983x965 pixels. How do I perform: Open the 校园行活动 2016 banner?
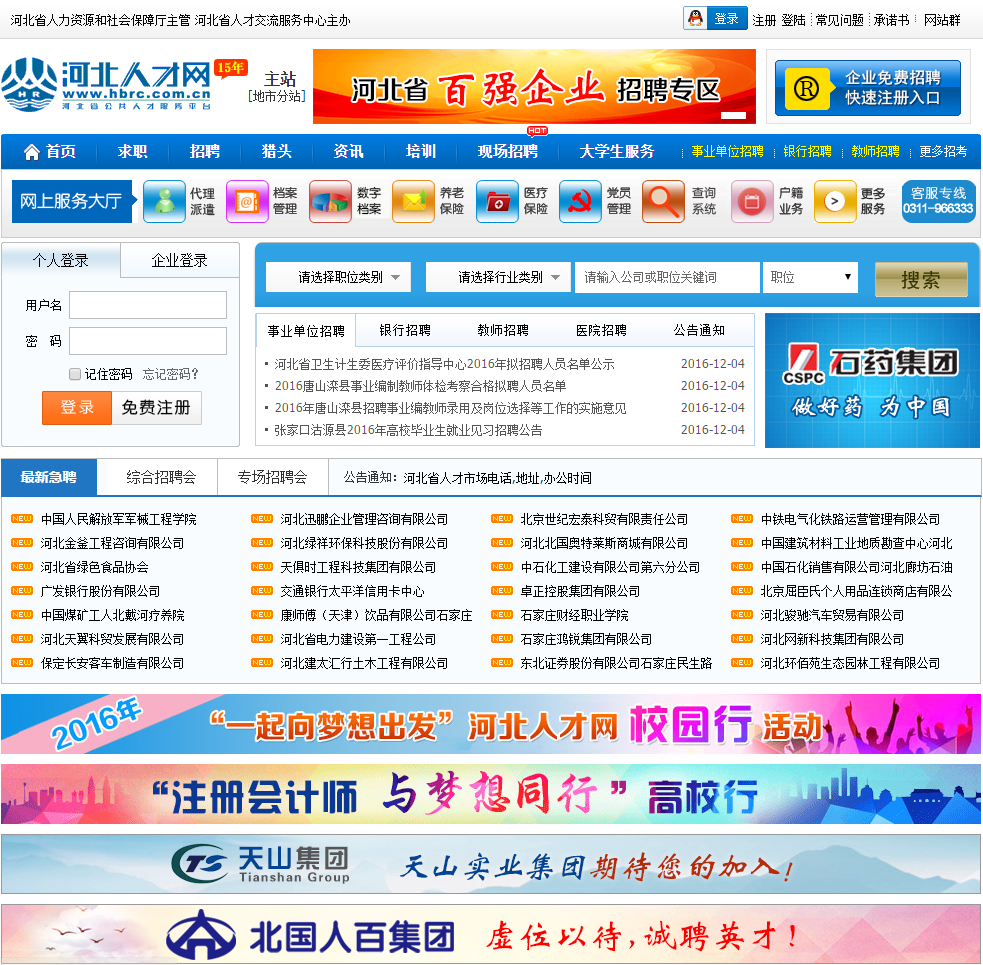point(491,724)
